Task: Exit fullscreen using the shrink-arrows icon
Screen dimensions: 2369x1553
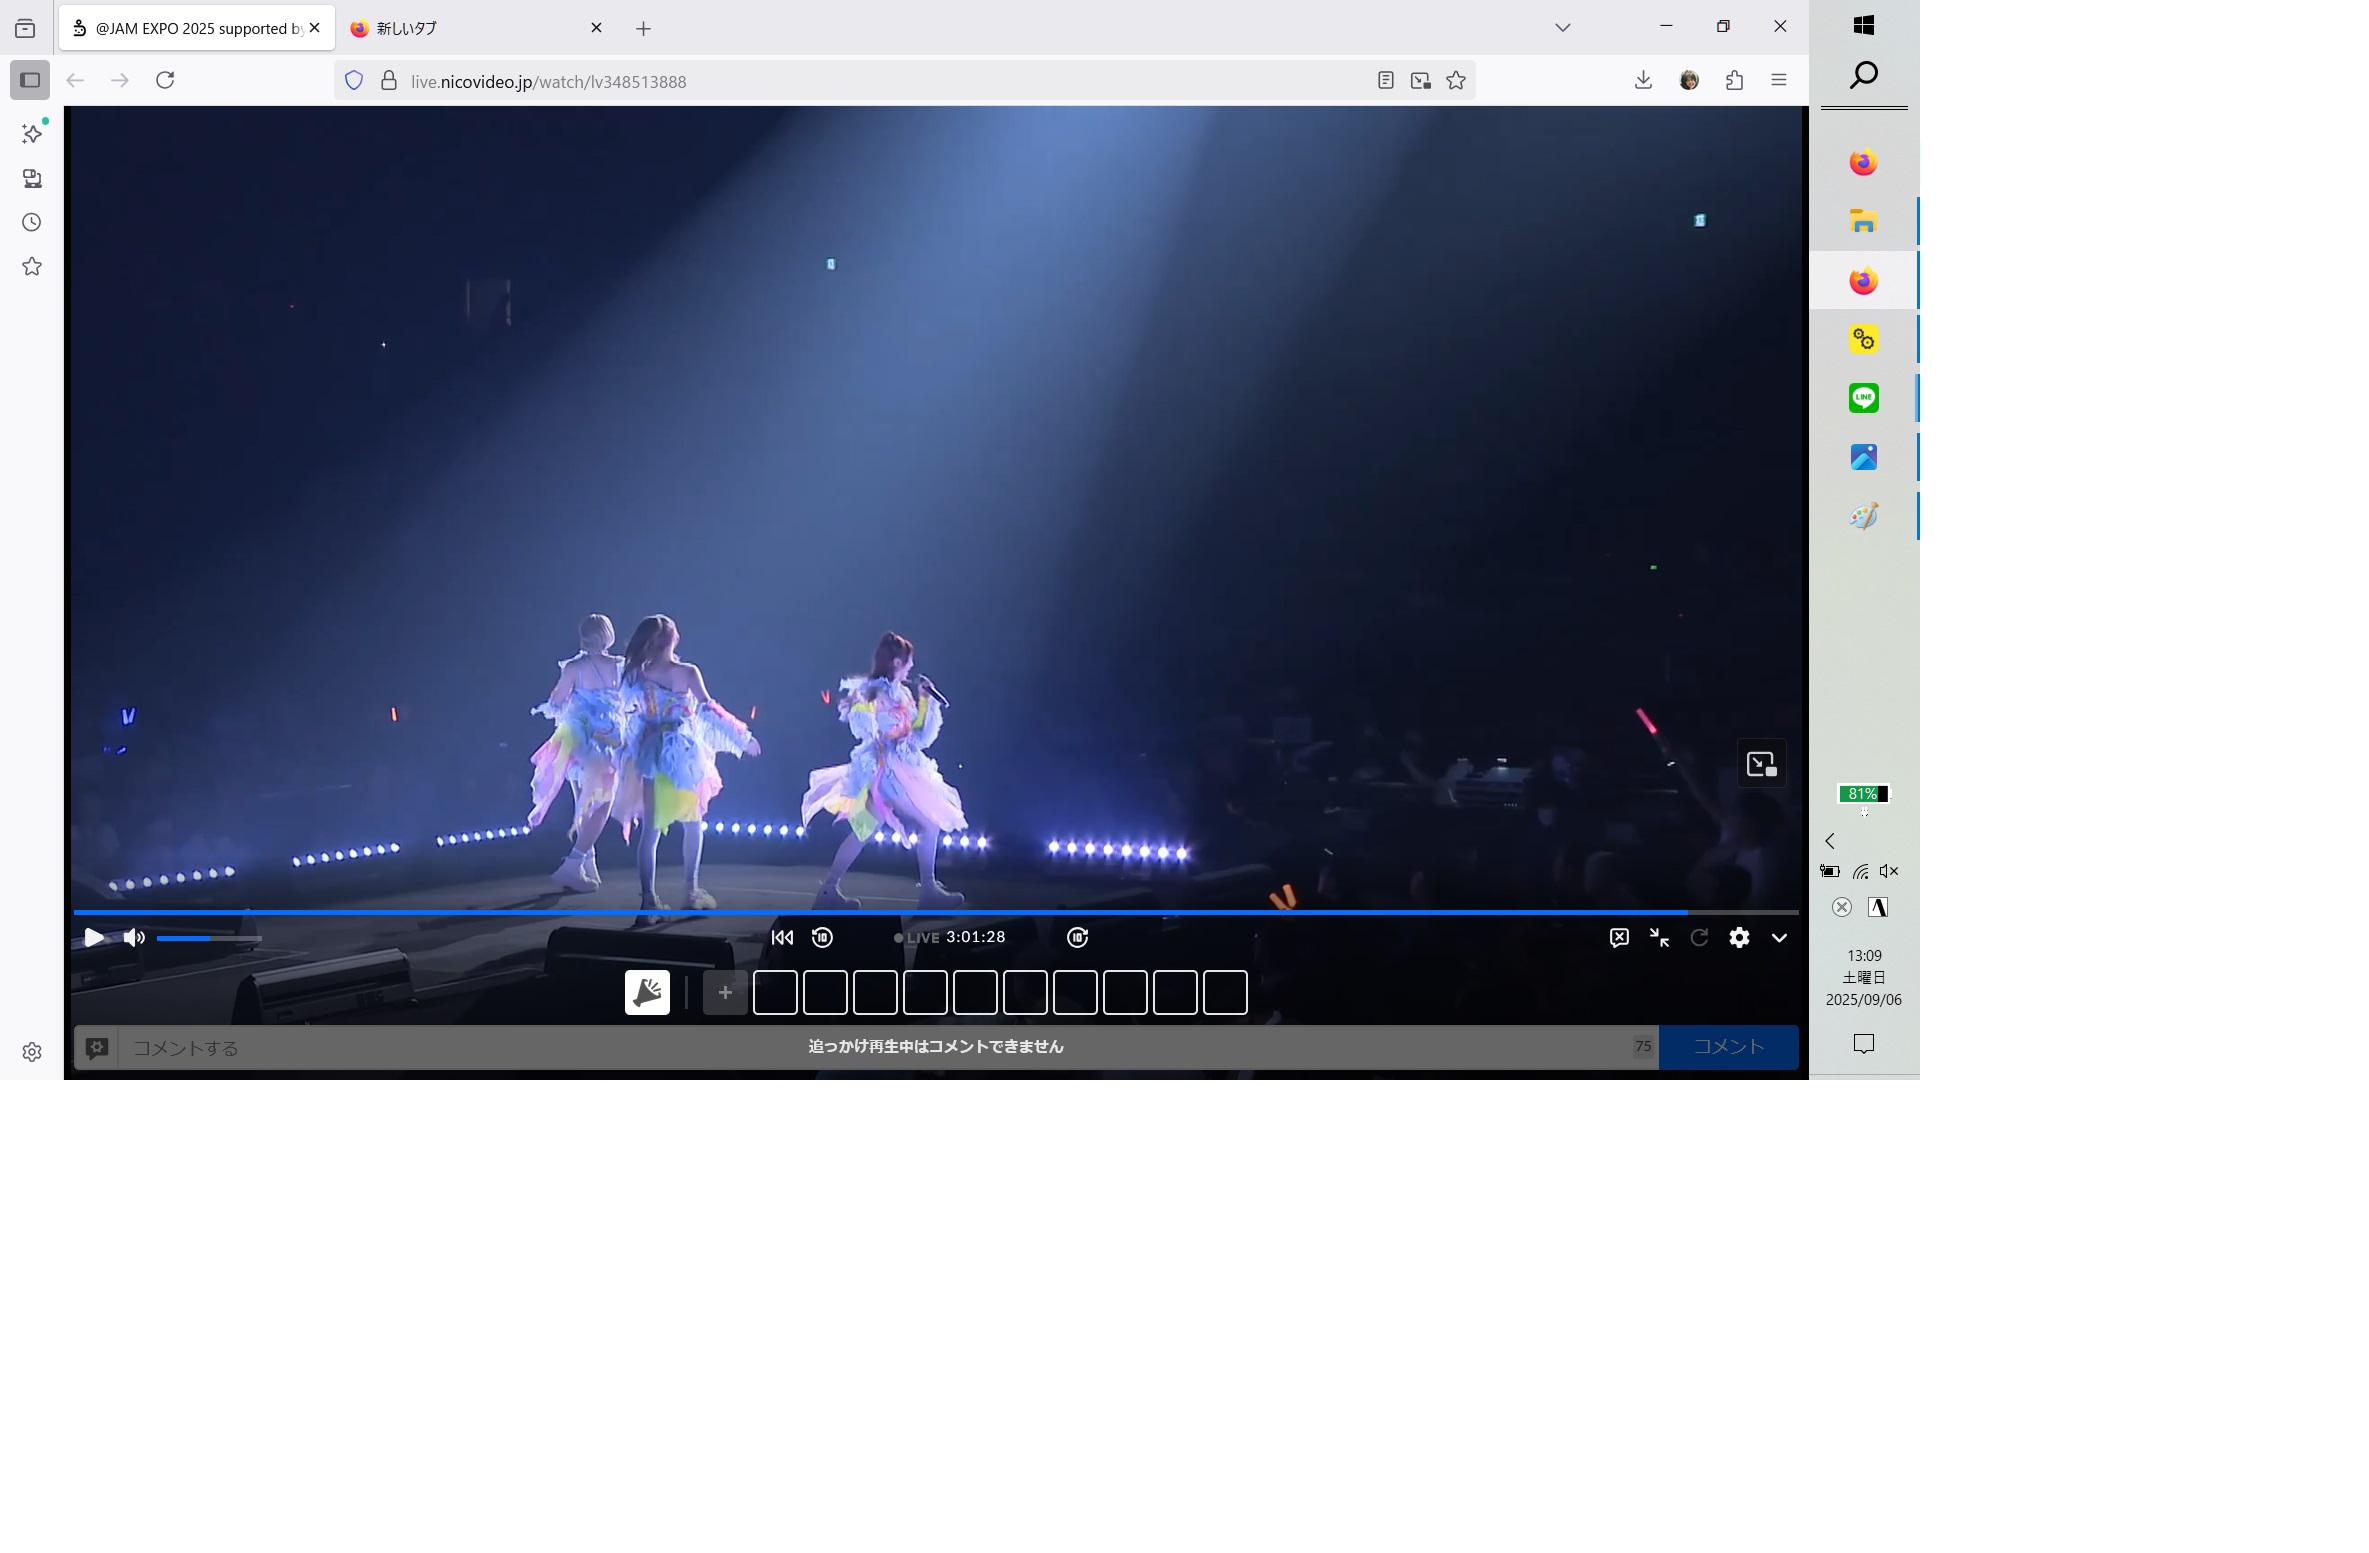Action: (x=1659, y=938)
